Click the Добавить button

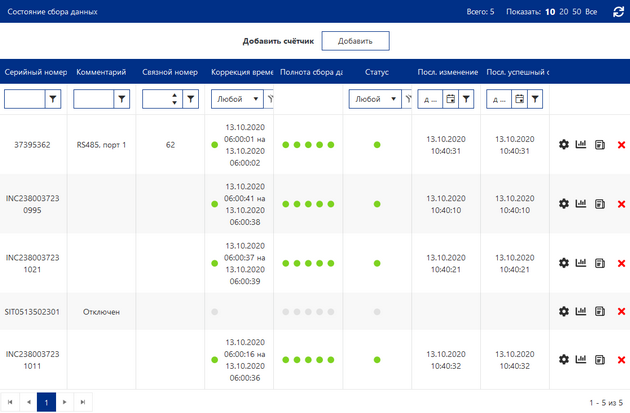(355, 41)
